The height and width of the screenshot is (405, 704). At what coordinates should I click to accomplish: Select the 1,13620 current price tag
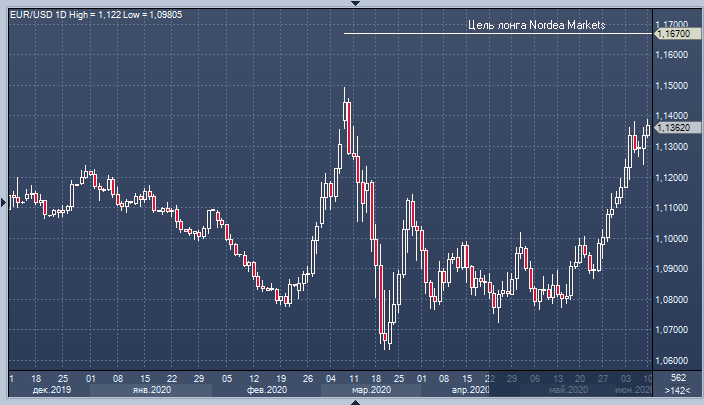tap(672, 128)
